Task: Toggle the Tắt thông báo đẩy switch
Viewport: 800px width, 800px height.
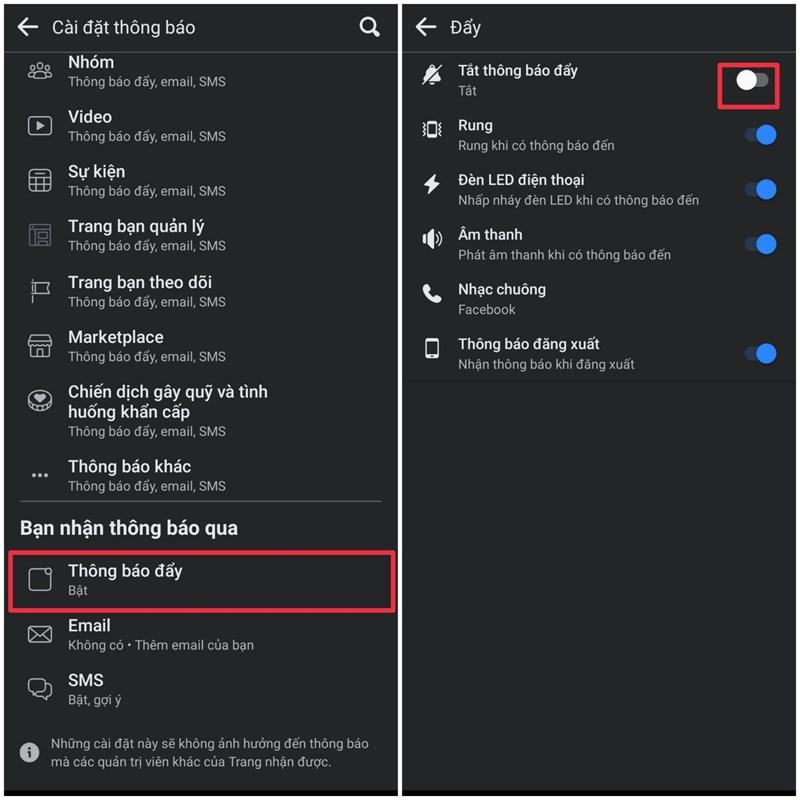Action: point(752,80)
